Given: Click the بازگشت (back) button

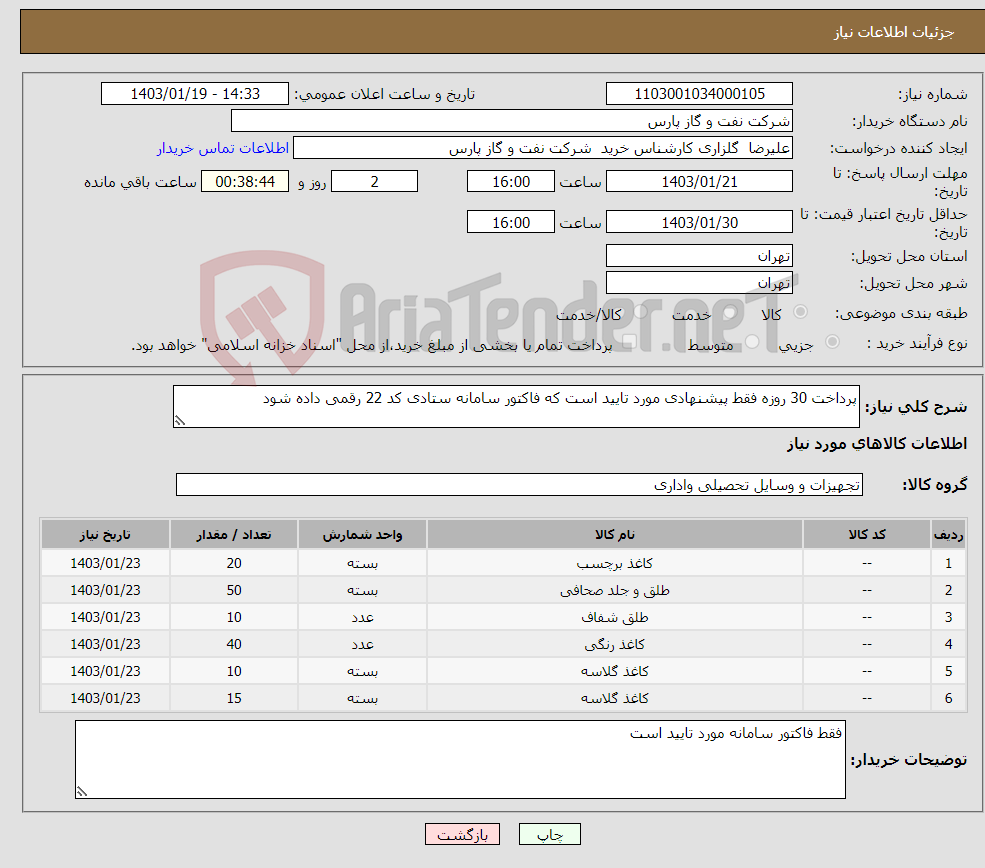Looking at the screenshot, I should coord(462,834).
